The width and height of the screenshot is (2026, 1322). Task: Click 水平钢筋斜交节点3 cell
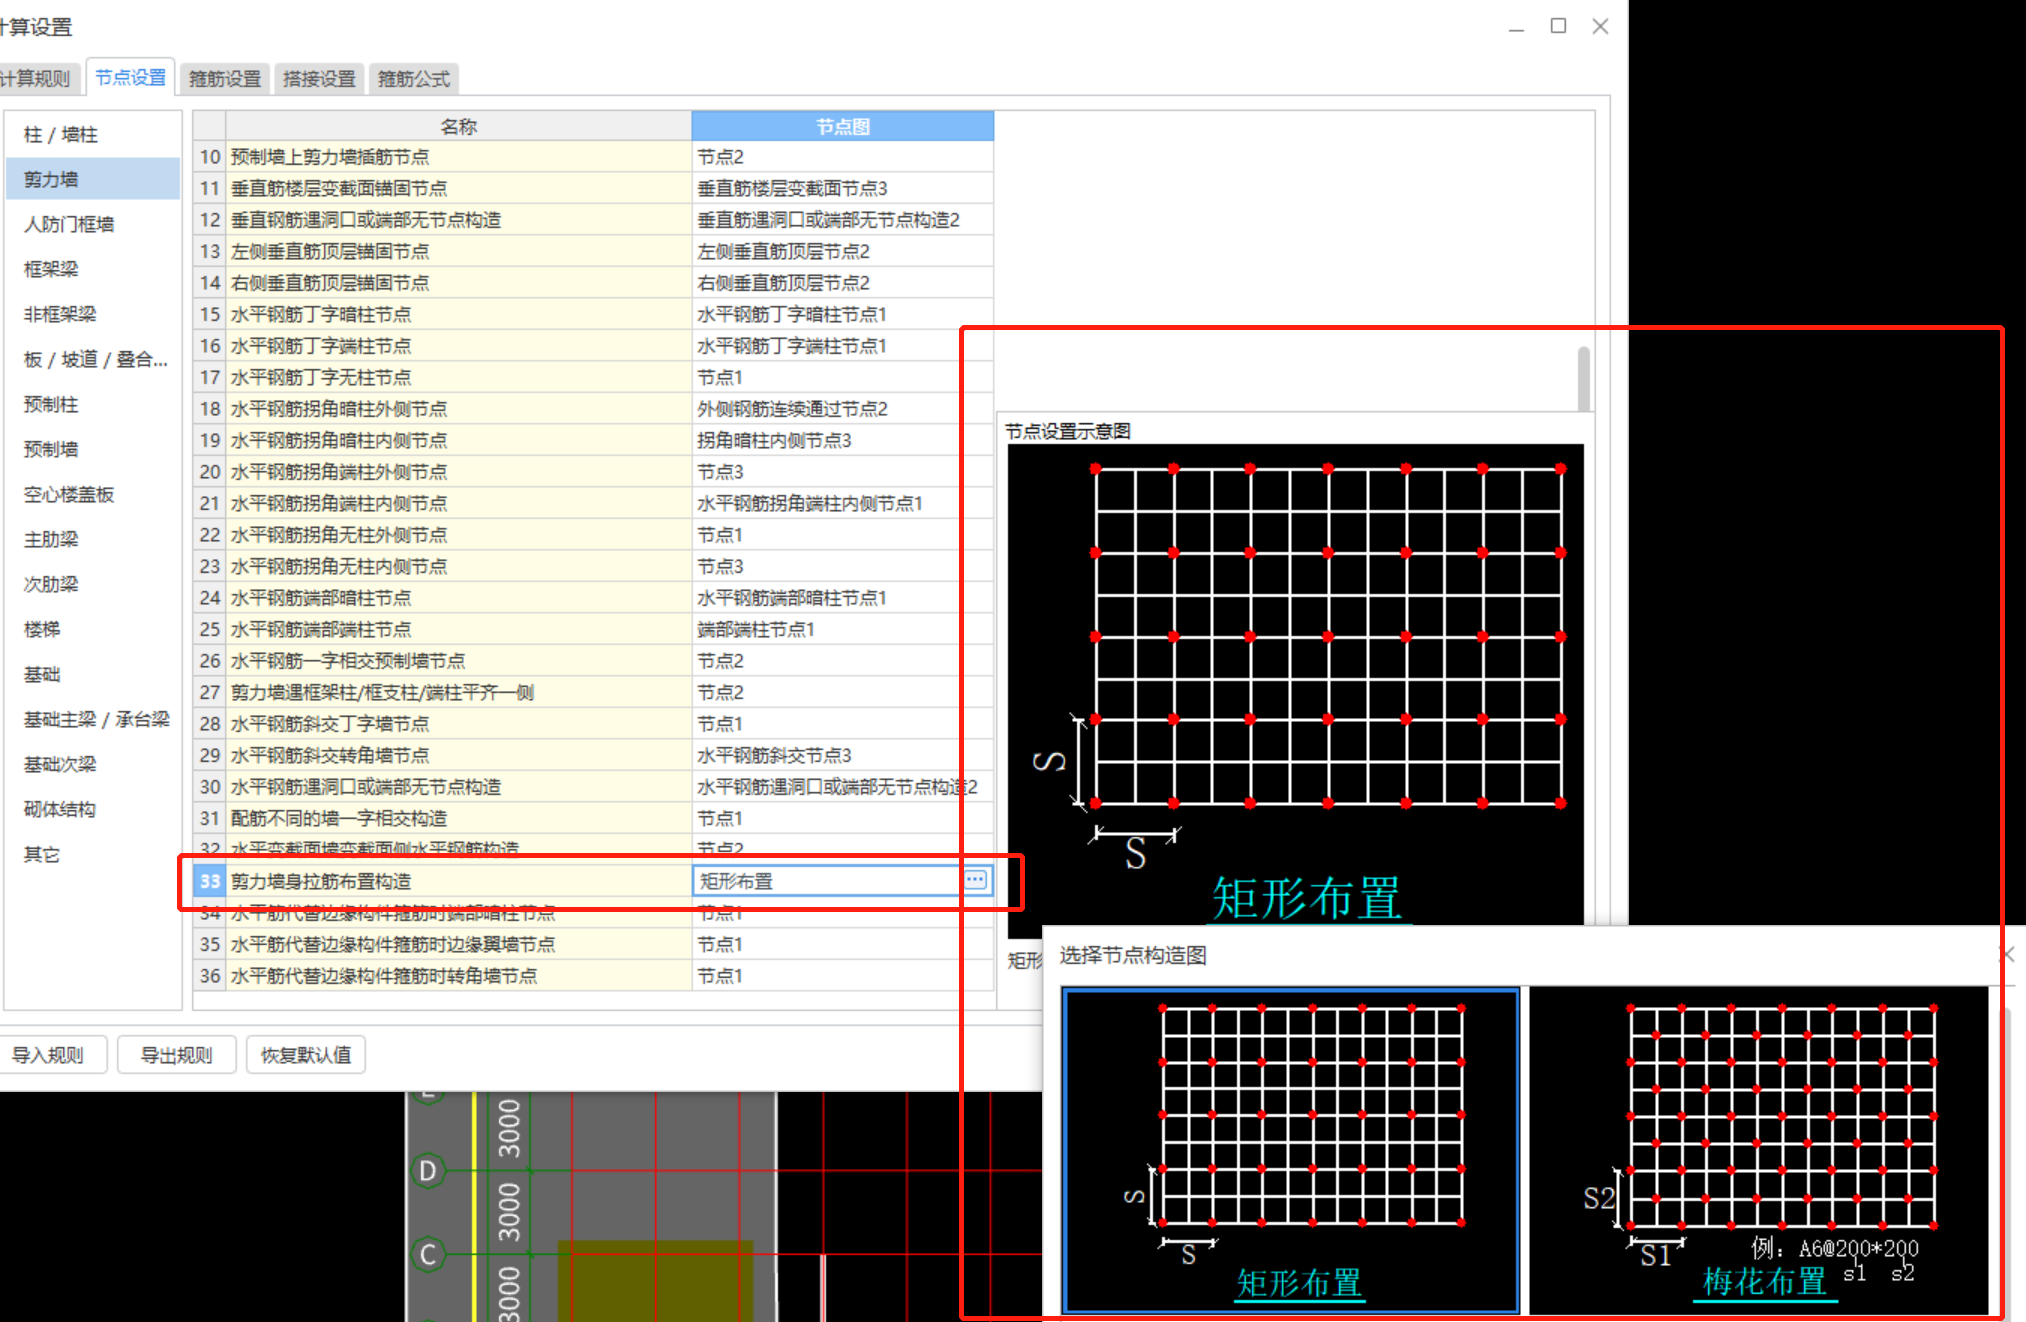click(842, 755)
